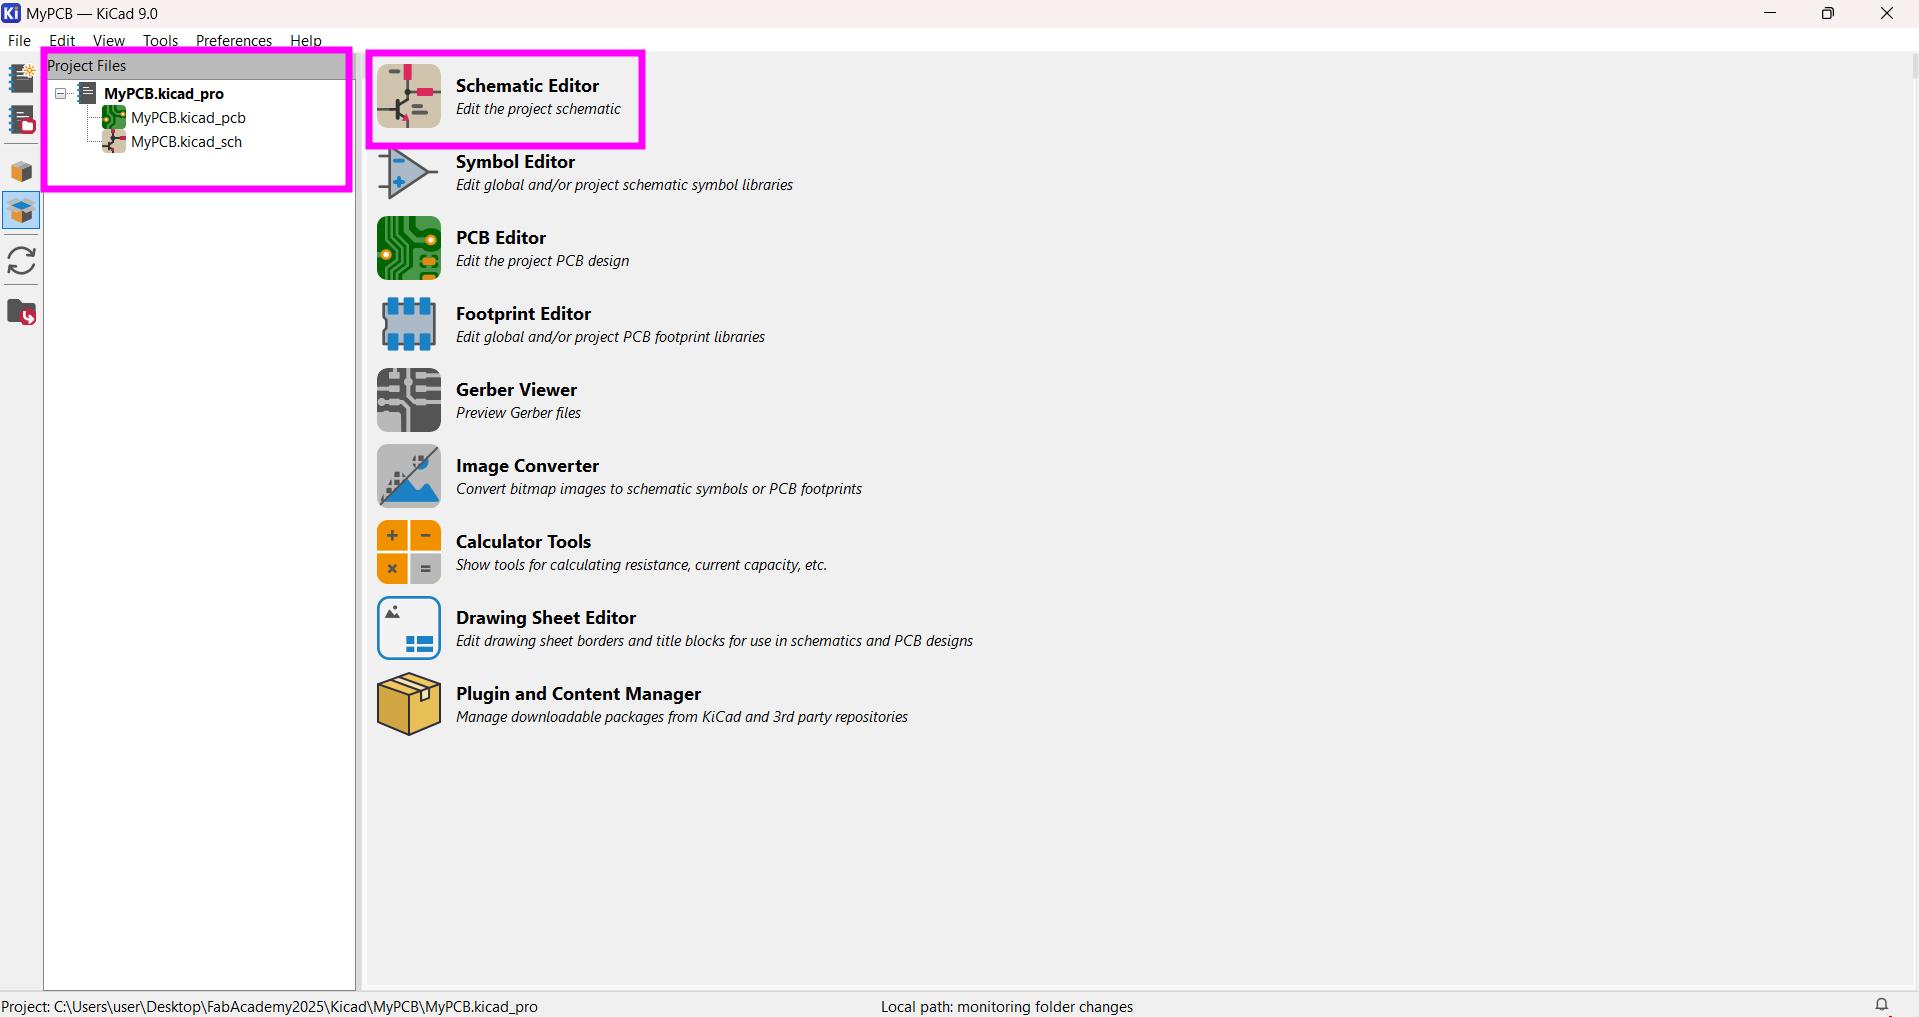Collapse the MyPCB.kicad_pro tree node
This screenshot has width=1919, height=1017.
[61, 93]
